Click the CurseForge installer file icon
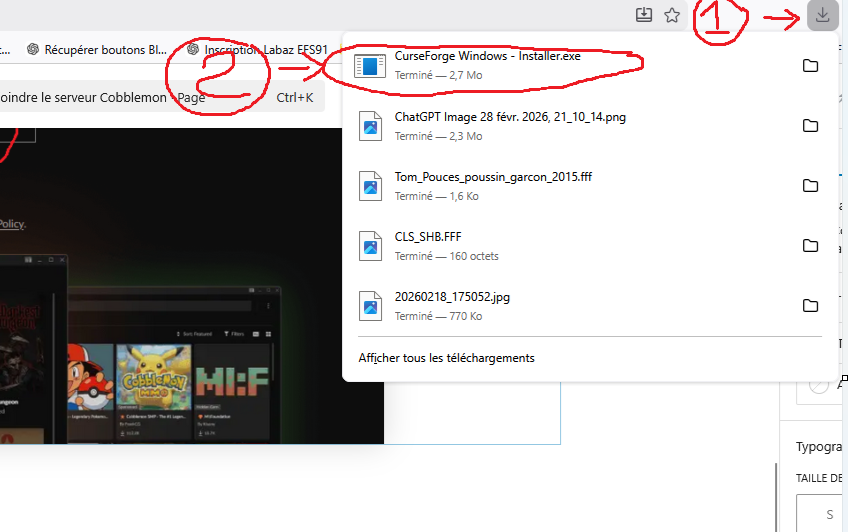 (371, 66)
